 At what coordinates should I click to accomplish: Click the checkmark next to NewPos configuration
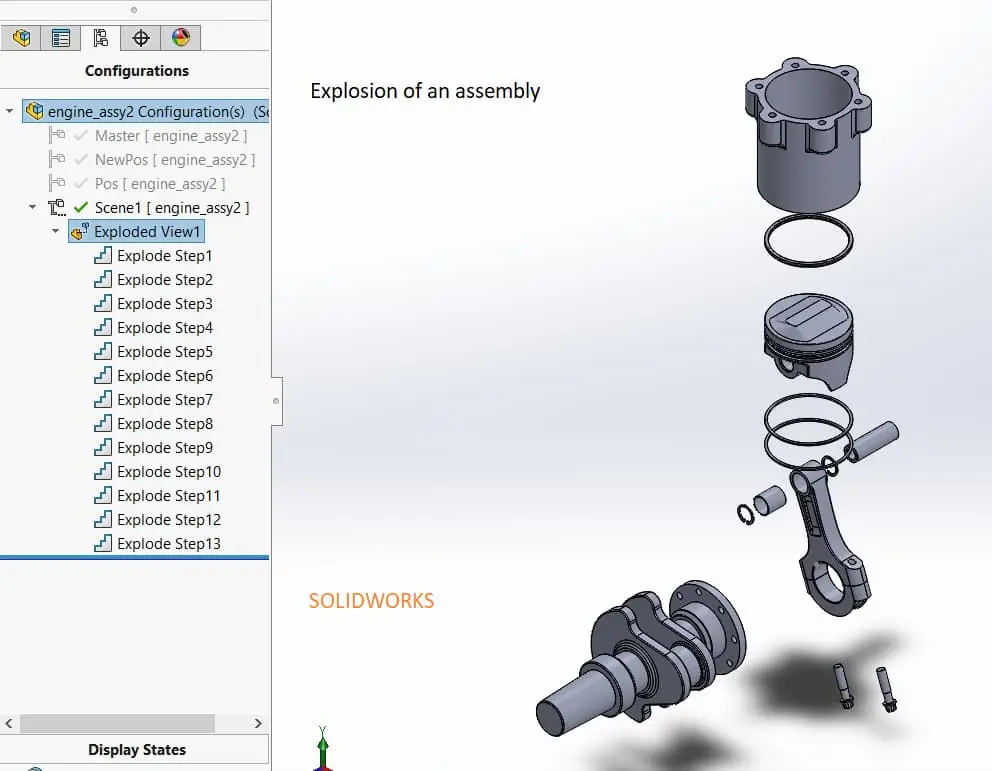(83, 159)
